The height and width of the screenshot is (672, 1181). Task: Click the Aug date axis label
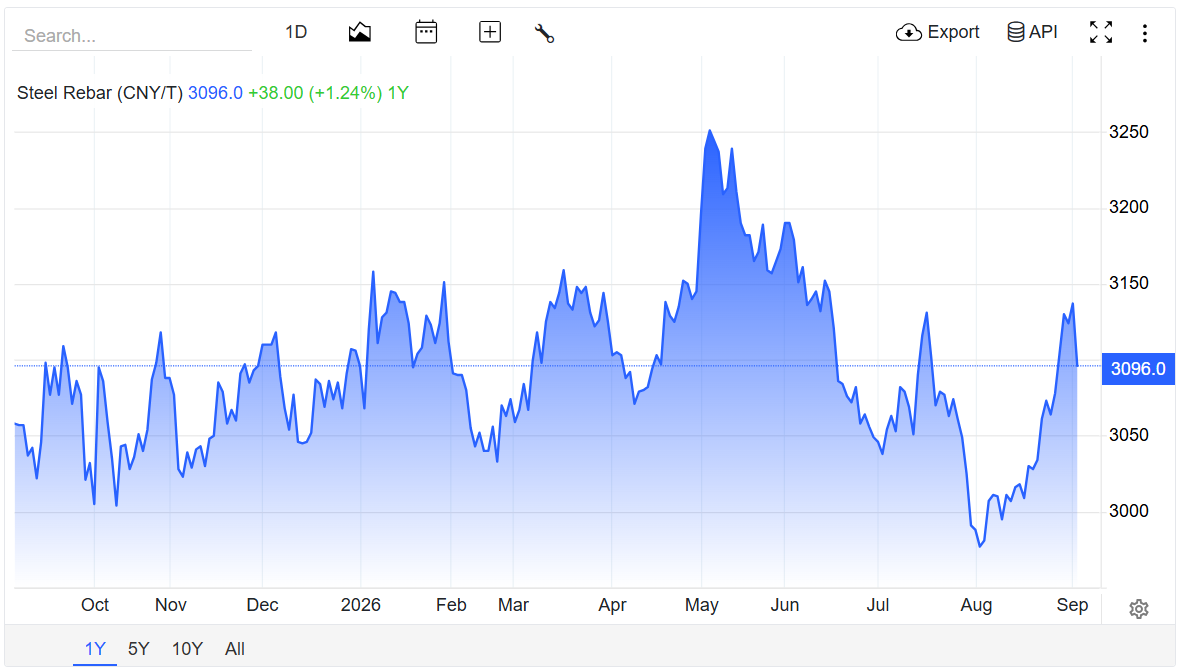tap(976, 605)
